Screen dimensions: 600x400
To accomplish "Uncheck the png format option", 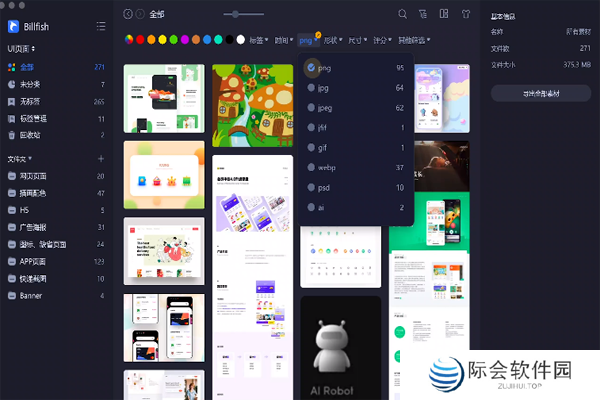I will coord(312,68).
